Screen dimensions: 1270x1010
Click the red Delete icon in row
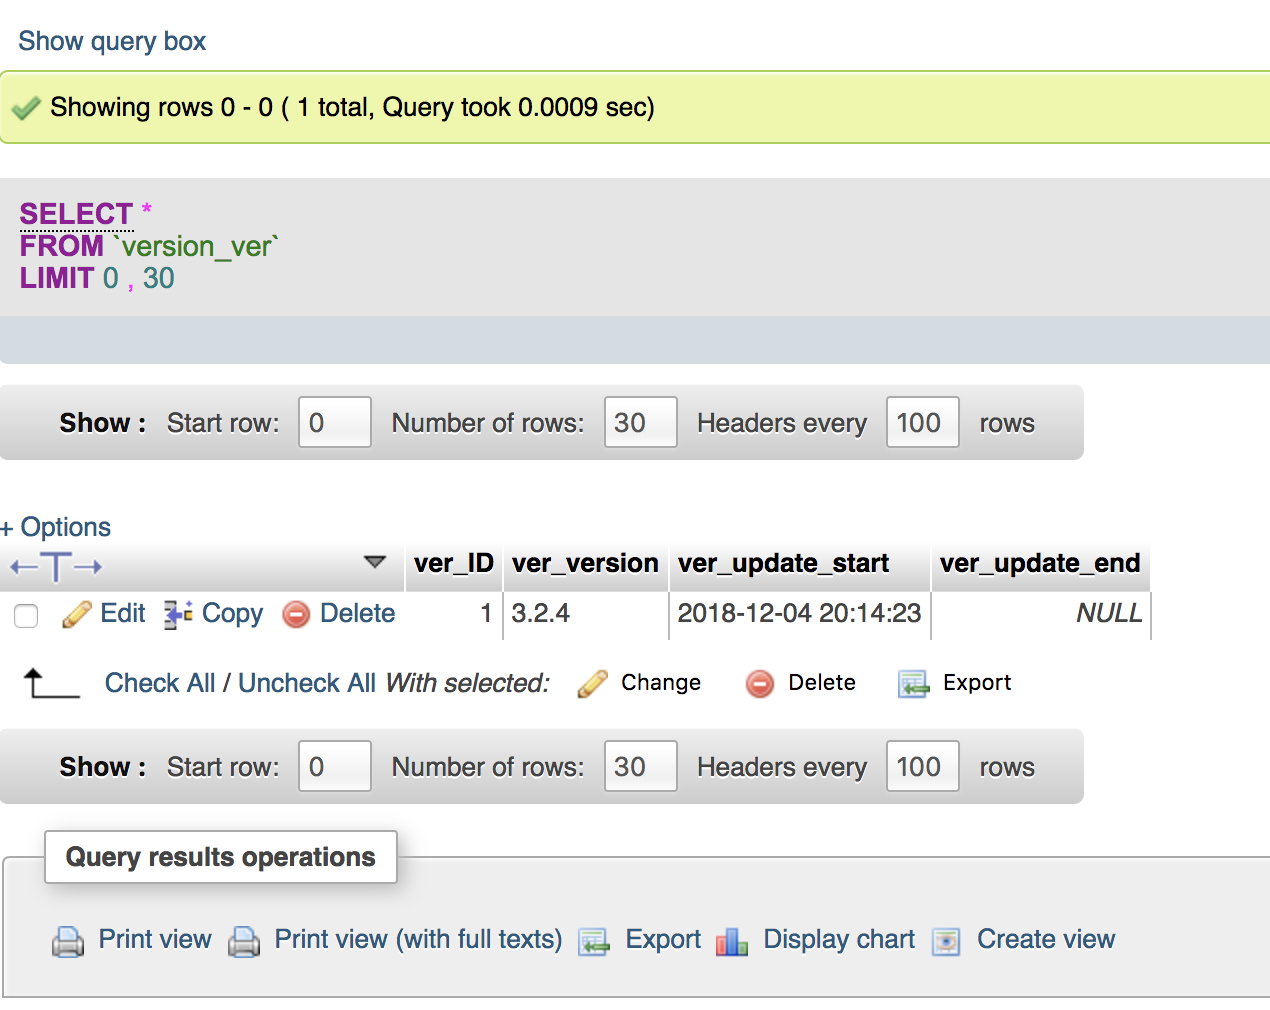[x=296, y=614]
